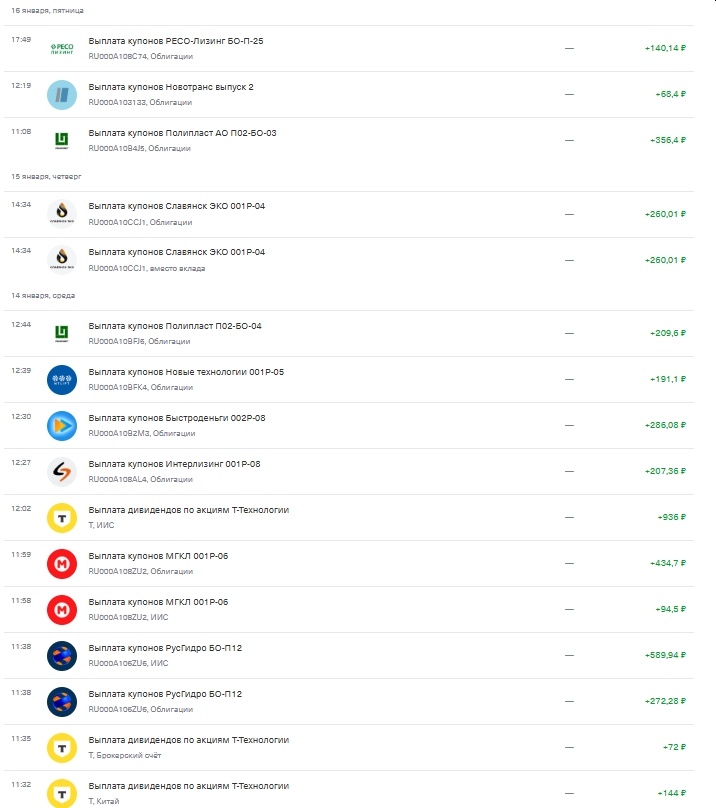
Task: Click the amount +191,1 ₽
Action: click(668, 379)
